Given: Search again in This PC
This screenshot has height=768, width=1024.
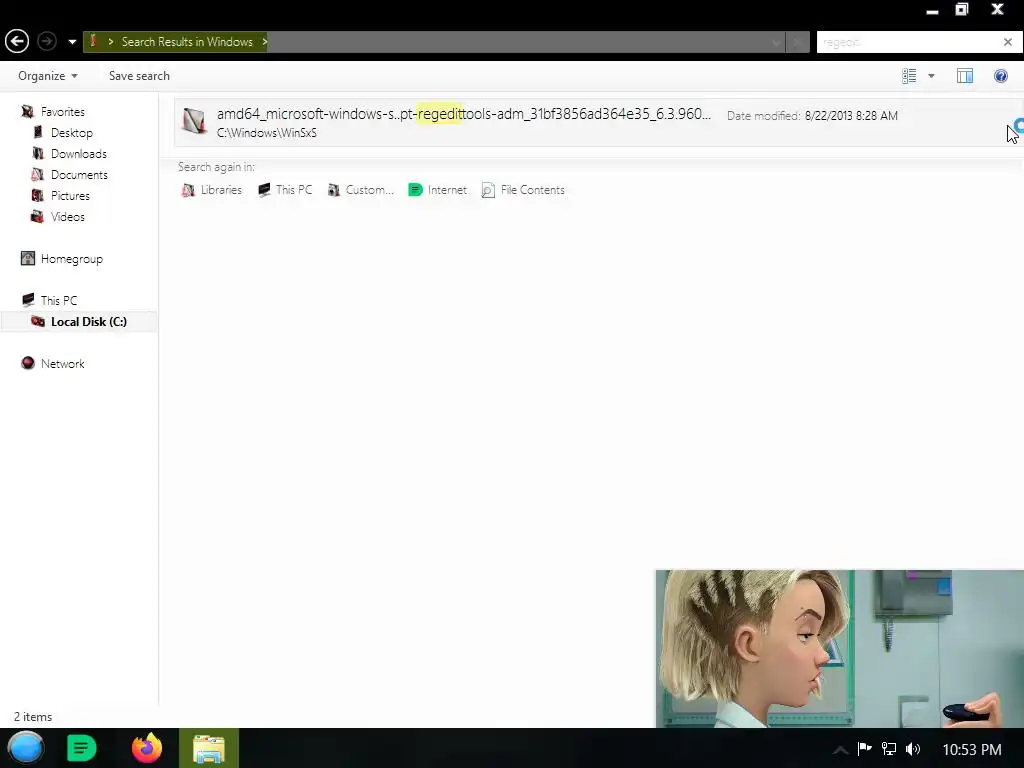Looking at the screenshot, I should coord(285,190).
